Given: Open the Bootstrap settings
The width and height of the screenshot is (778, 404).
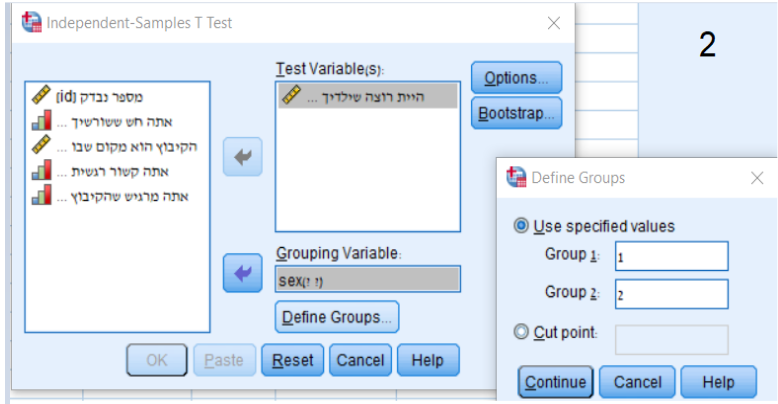Looking at the screenshot, I should [x=516, y=113].
